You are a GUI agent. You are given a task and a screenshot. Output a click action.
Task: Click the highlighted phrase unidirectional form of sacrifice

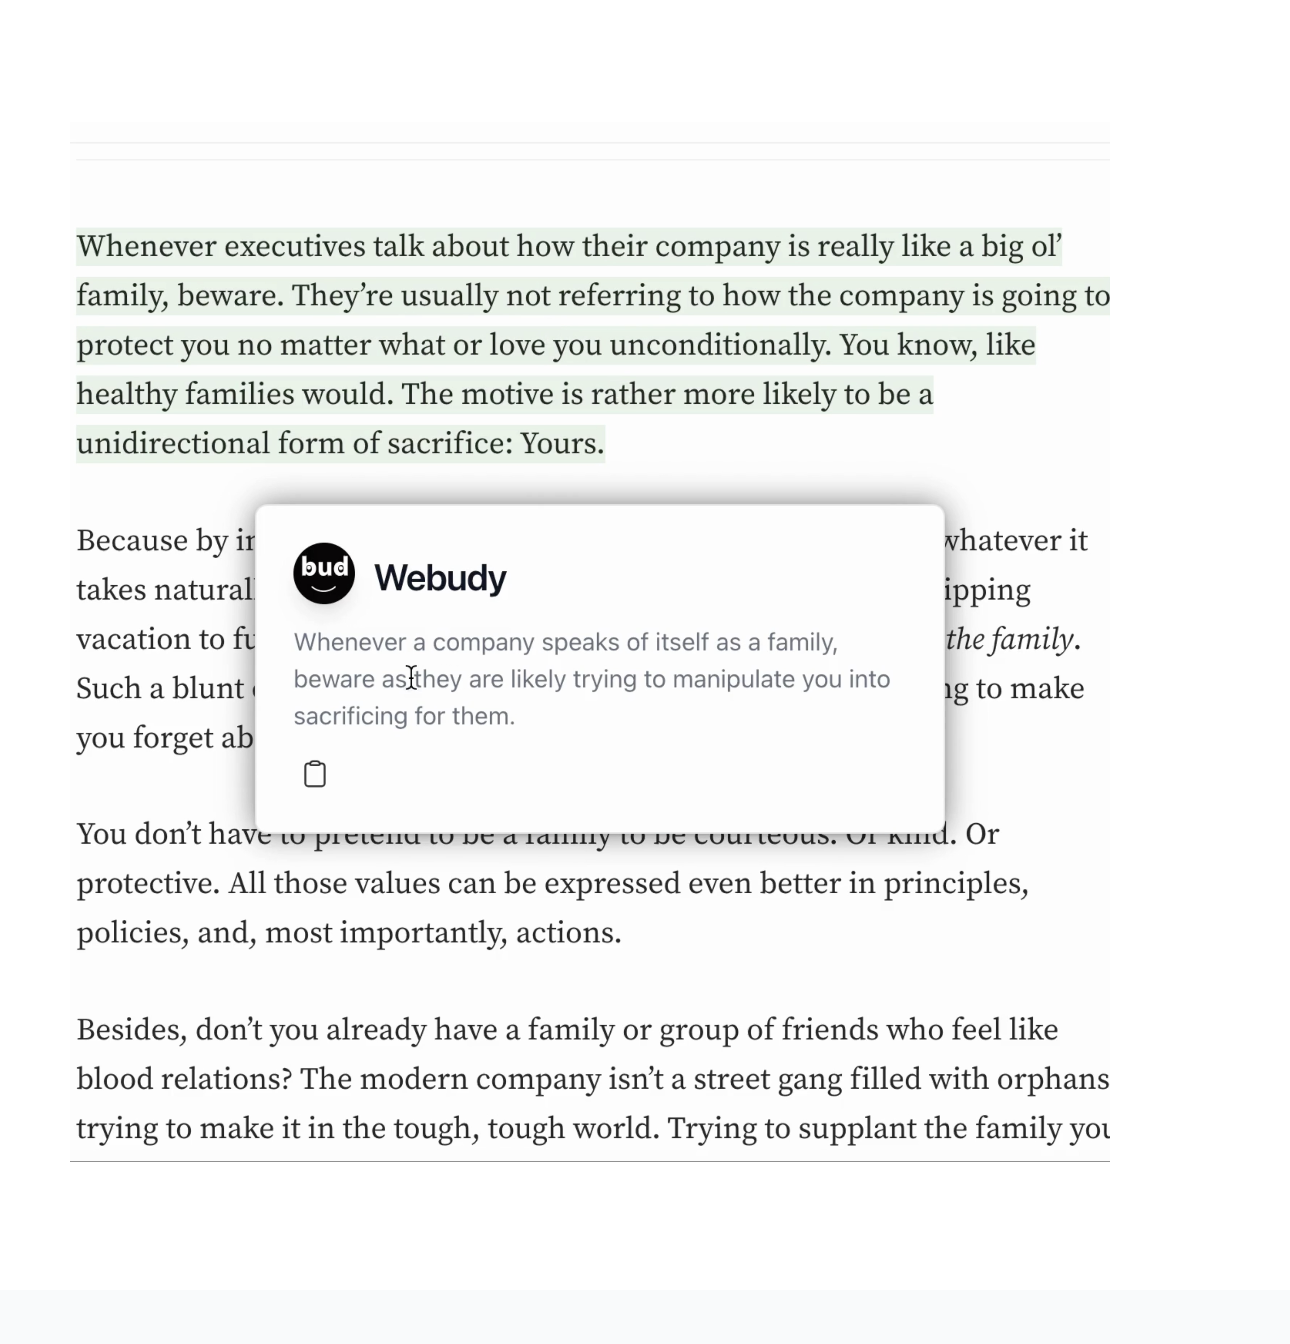340,443
